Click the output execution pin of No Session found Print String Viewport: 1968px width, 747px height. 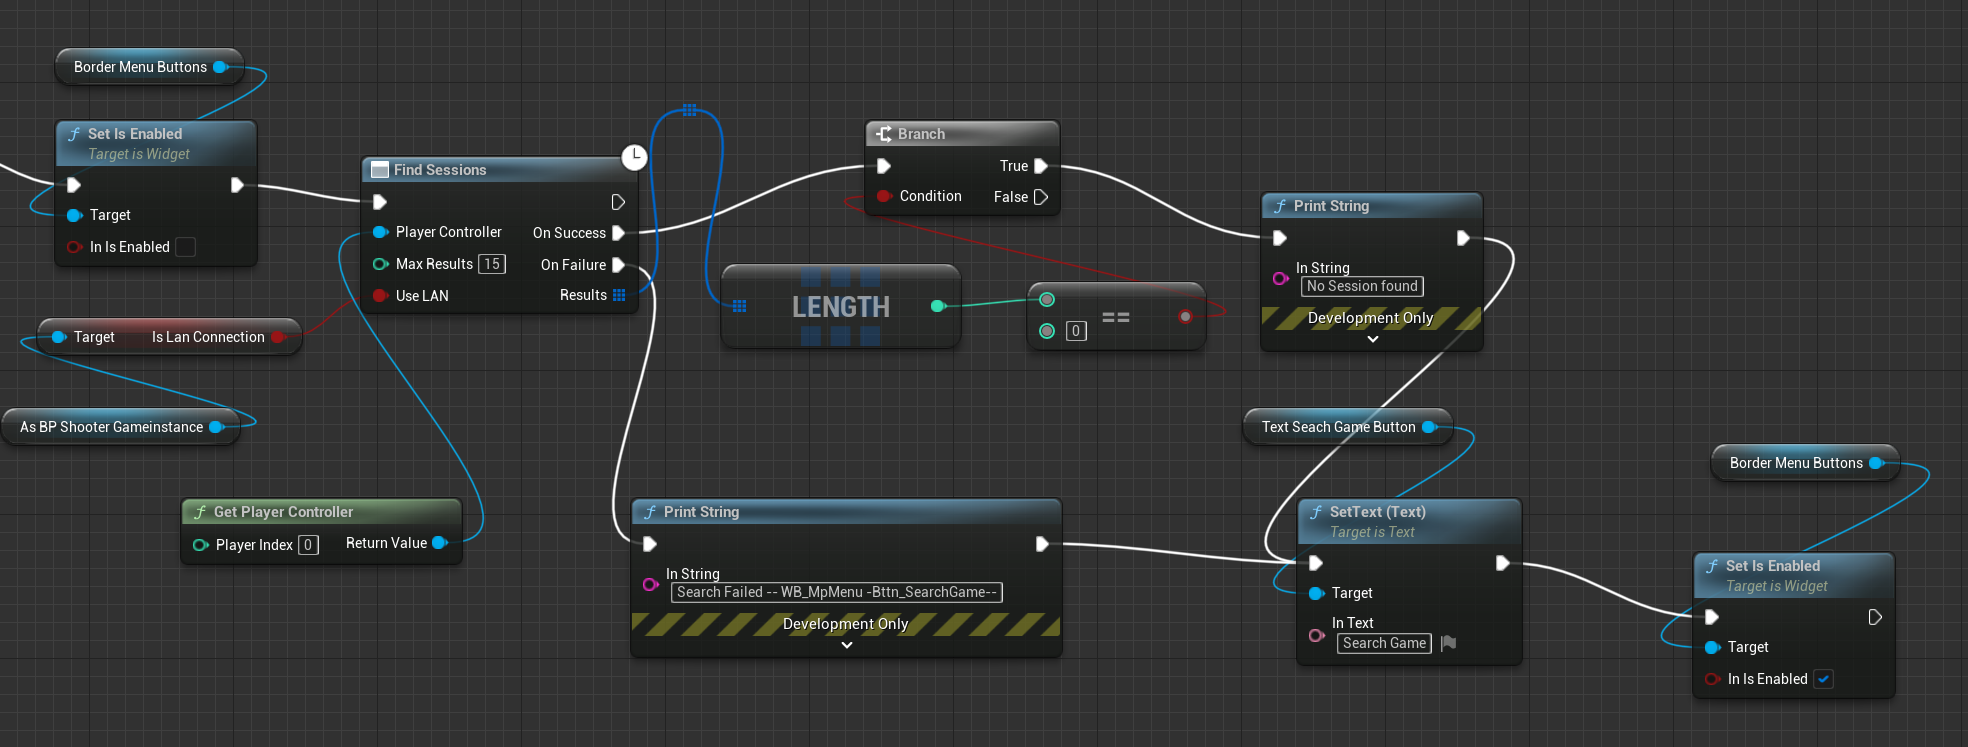point(1463,238)
